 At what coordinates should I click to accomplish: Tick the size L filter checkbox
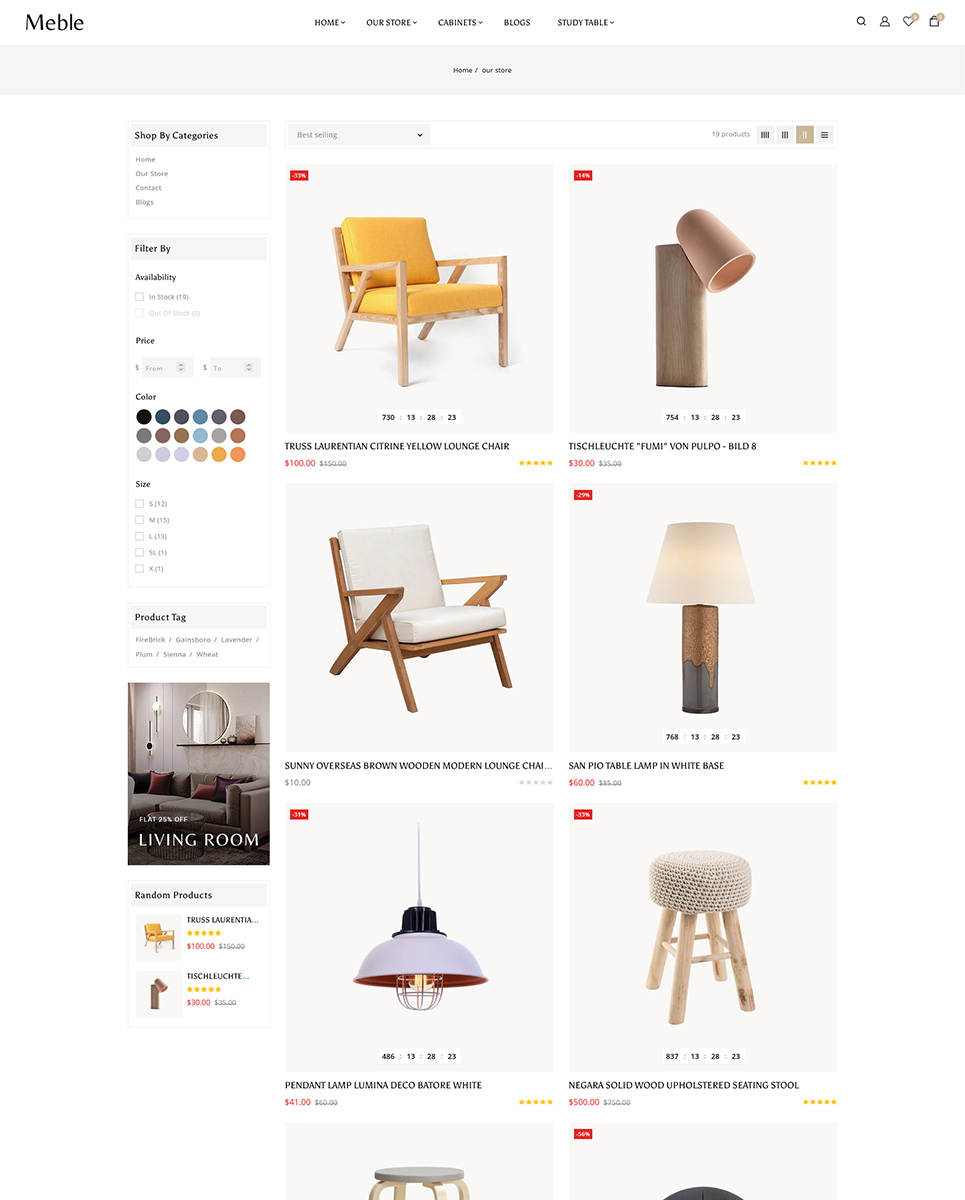tap(139, 536)
